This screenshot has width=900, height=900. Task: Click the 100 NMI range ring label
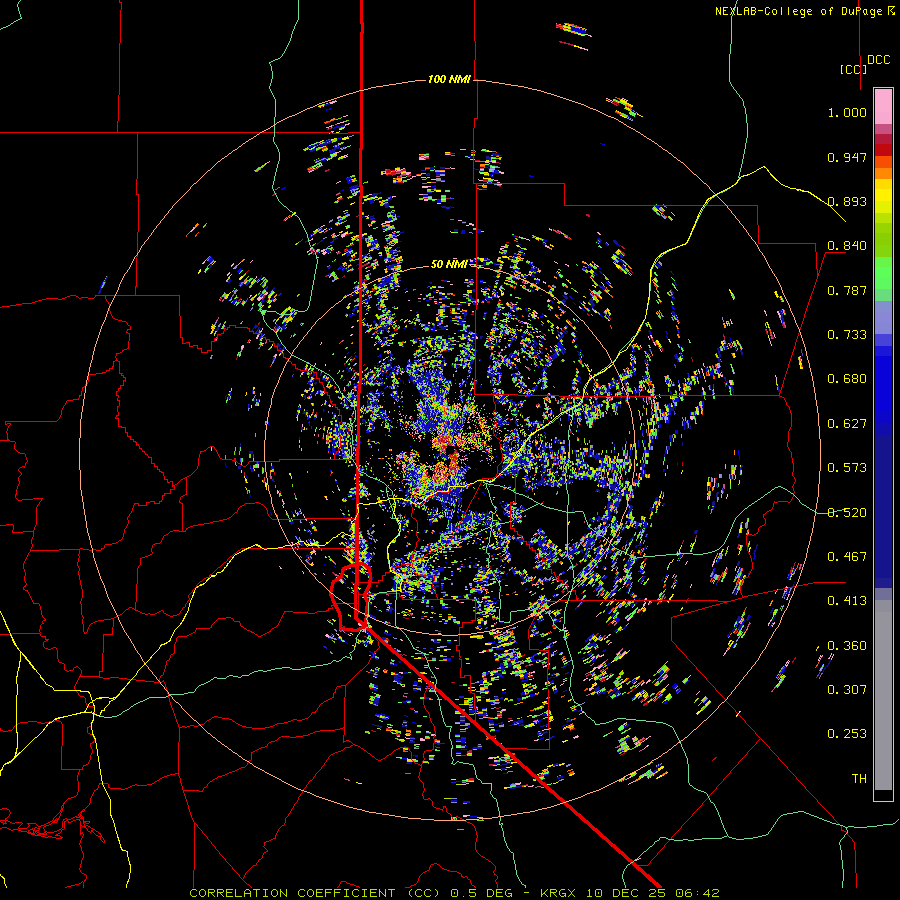pyautogui.click(x=449, y=79)
